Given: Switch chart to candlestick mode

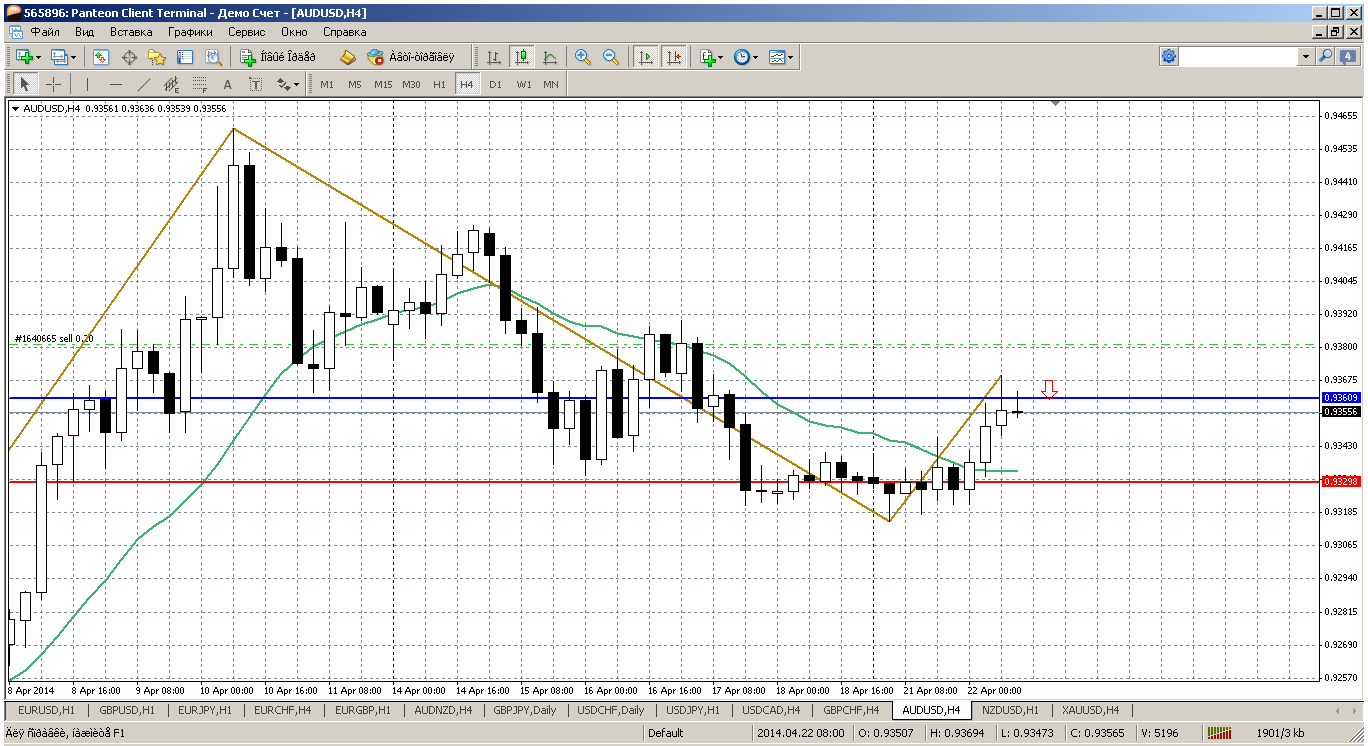Looking at the screenshot, I should [522, 57].
